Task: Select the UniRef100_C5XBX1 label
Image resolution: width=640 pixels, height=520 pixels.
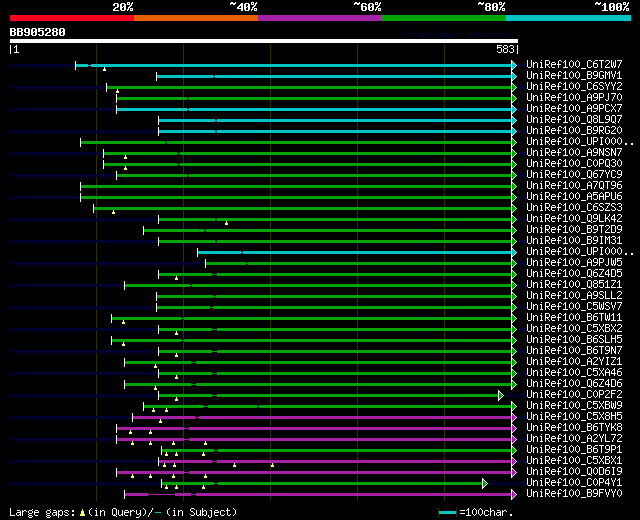Action: 574,461
